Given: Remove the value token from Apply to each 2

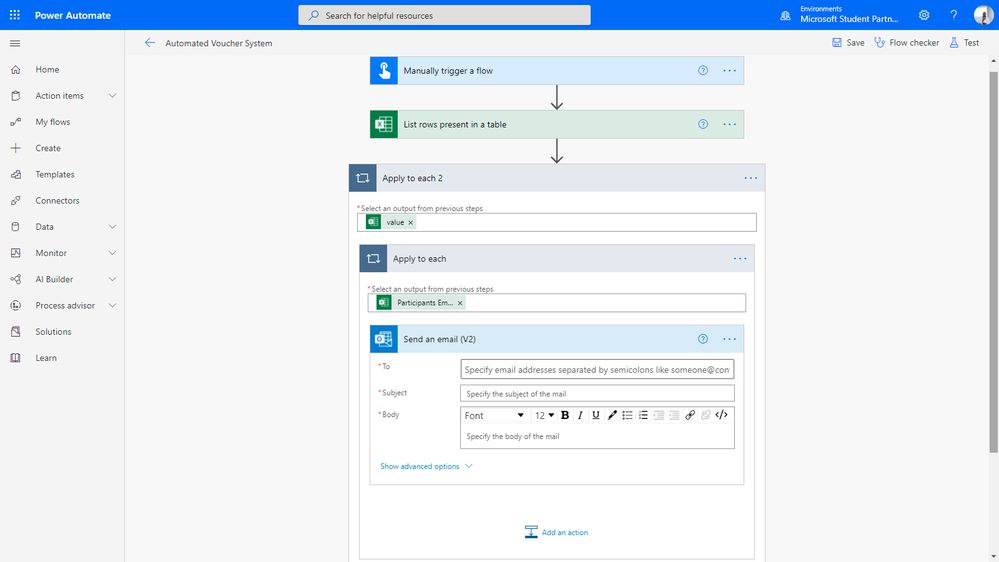Looking at the screenshot, I should point(411,222).
